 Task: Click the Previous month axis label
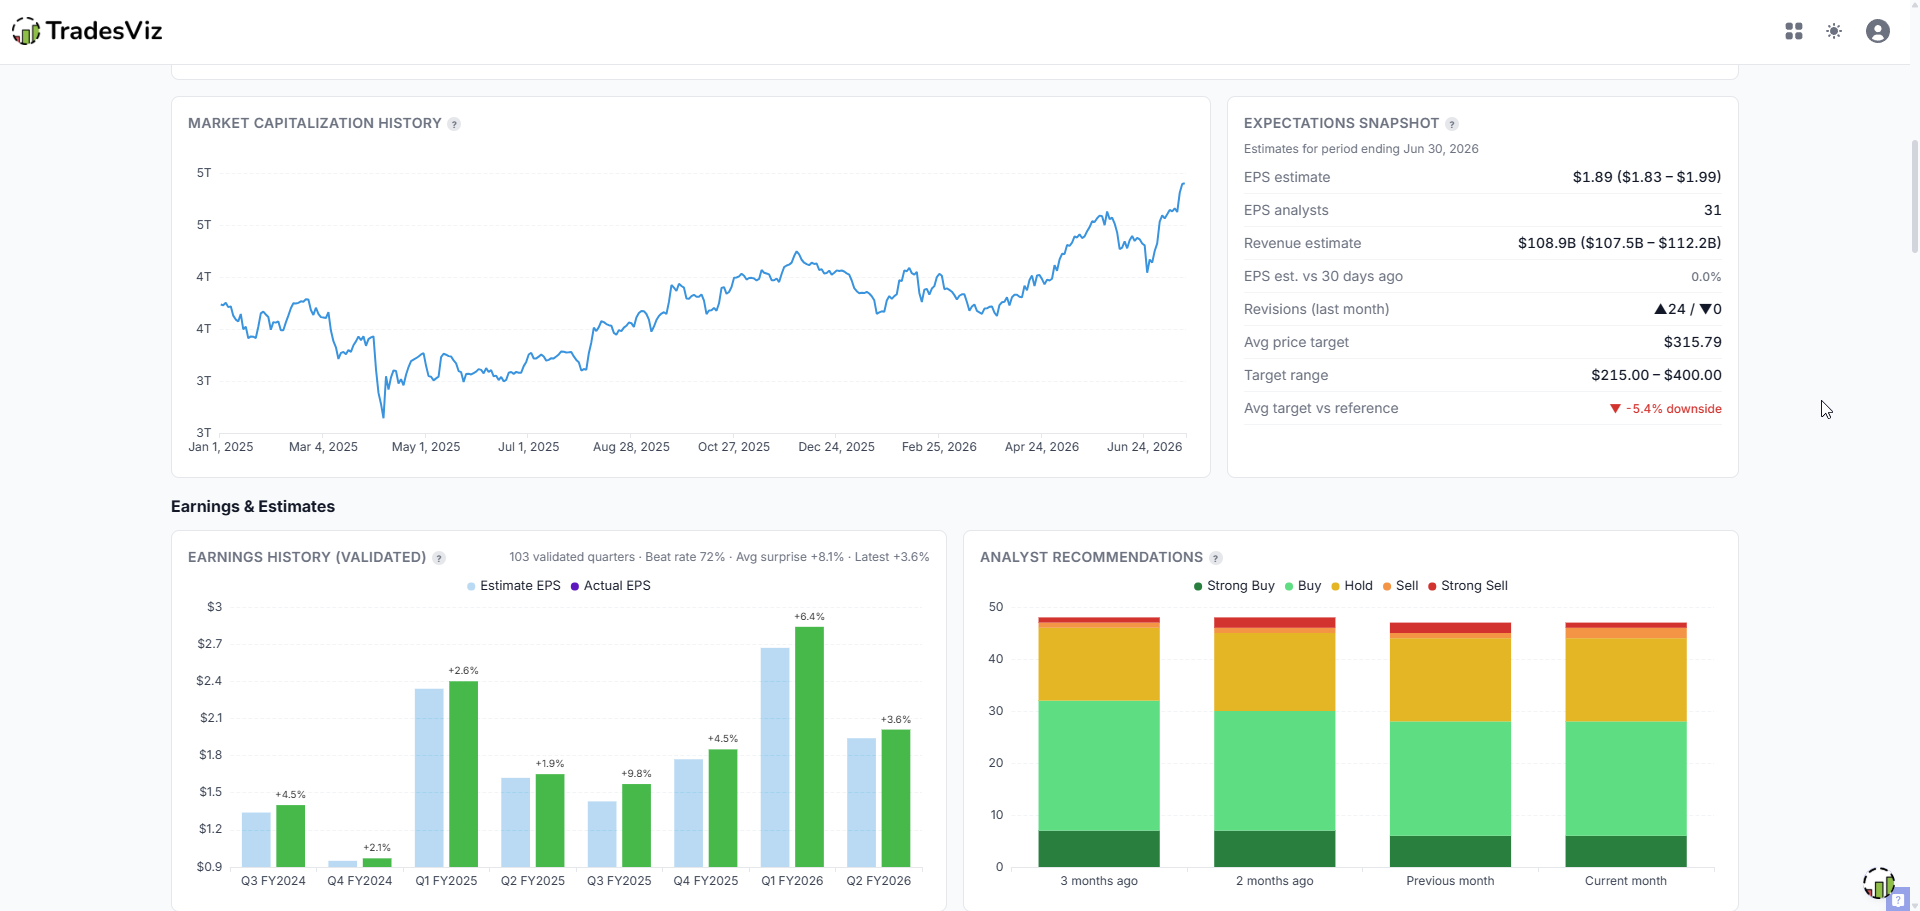tap(1450, 881)
